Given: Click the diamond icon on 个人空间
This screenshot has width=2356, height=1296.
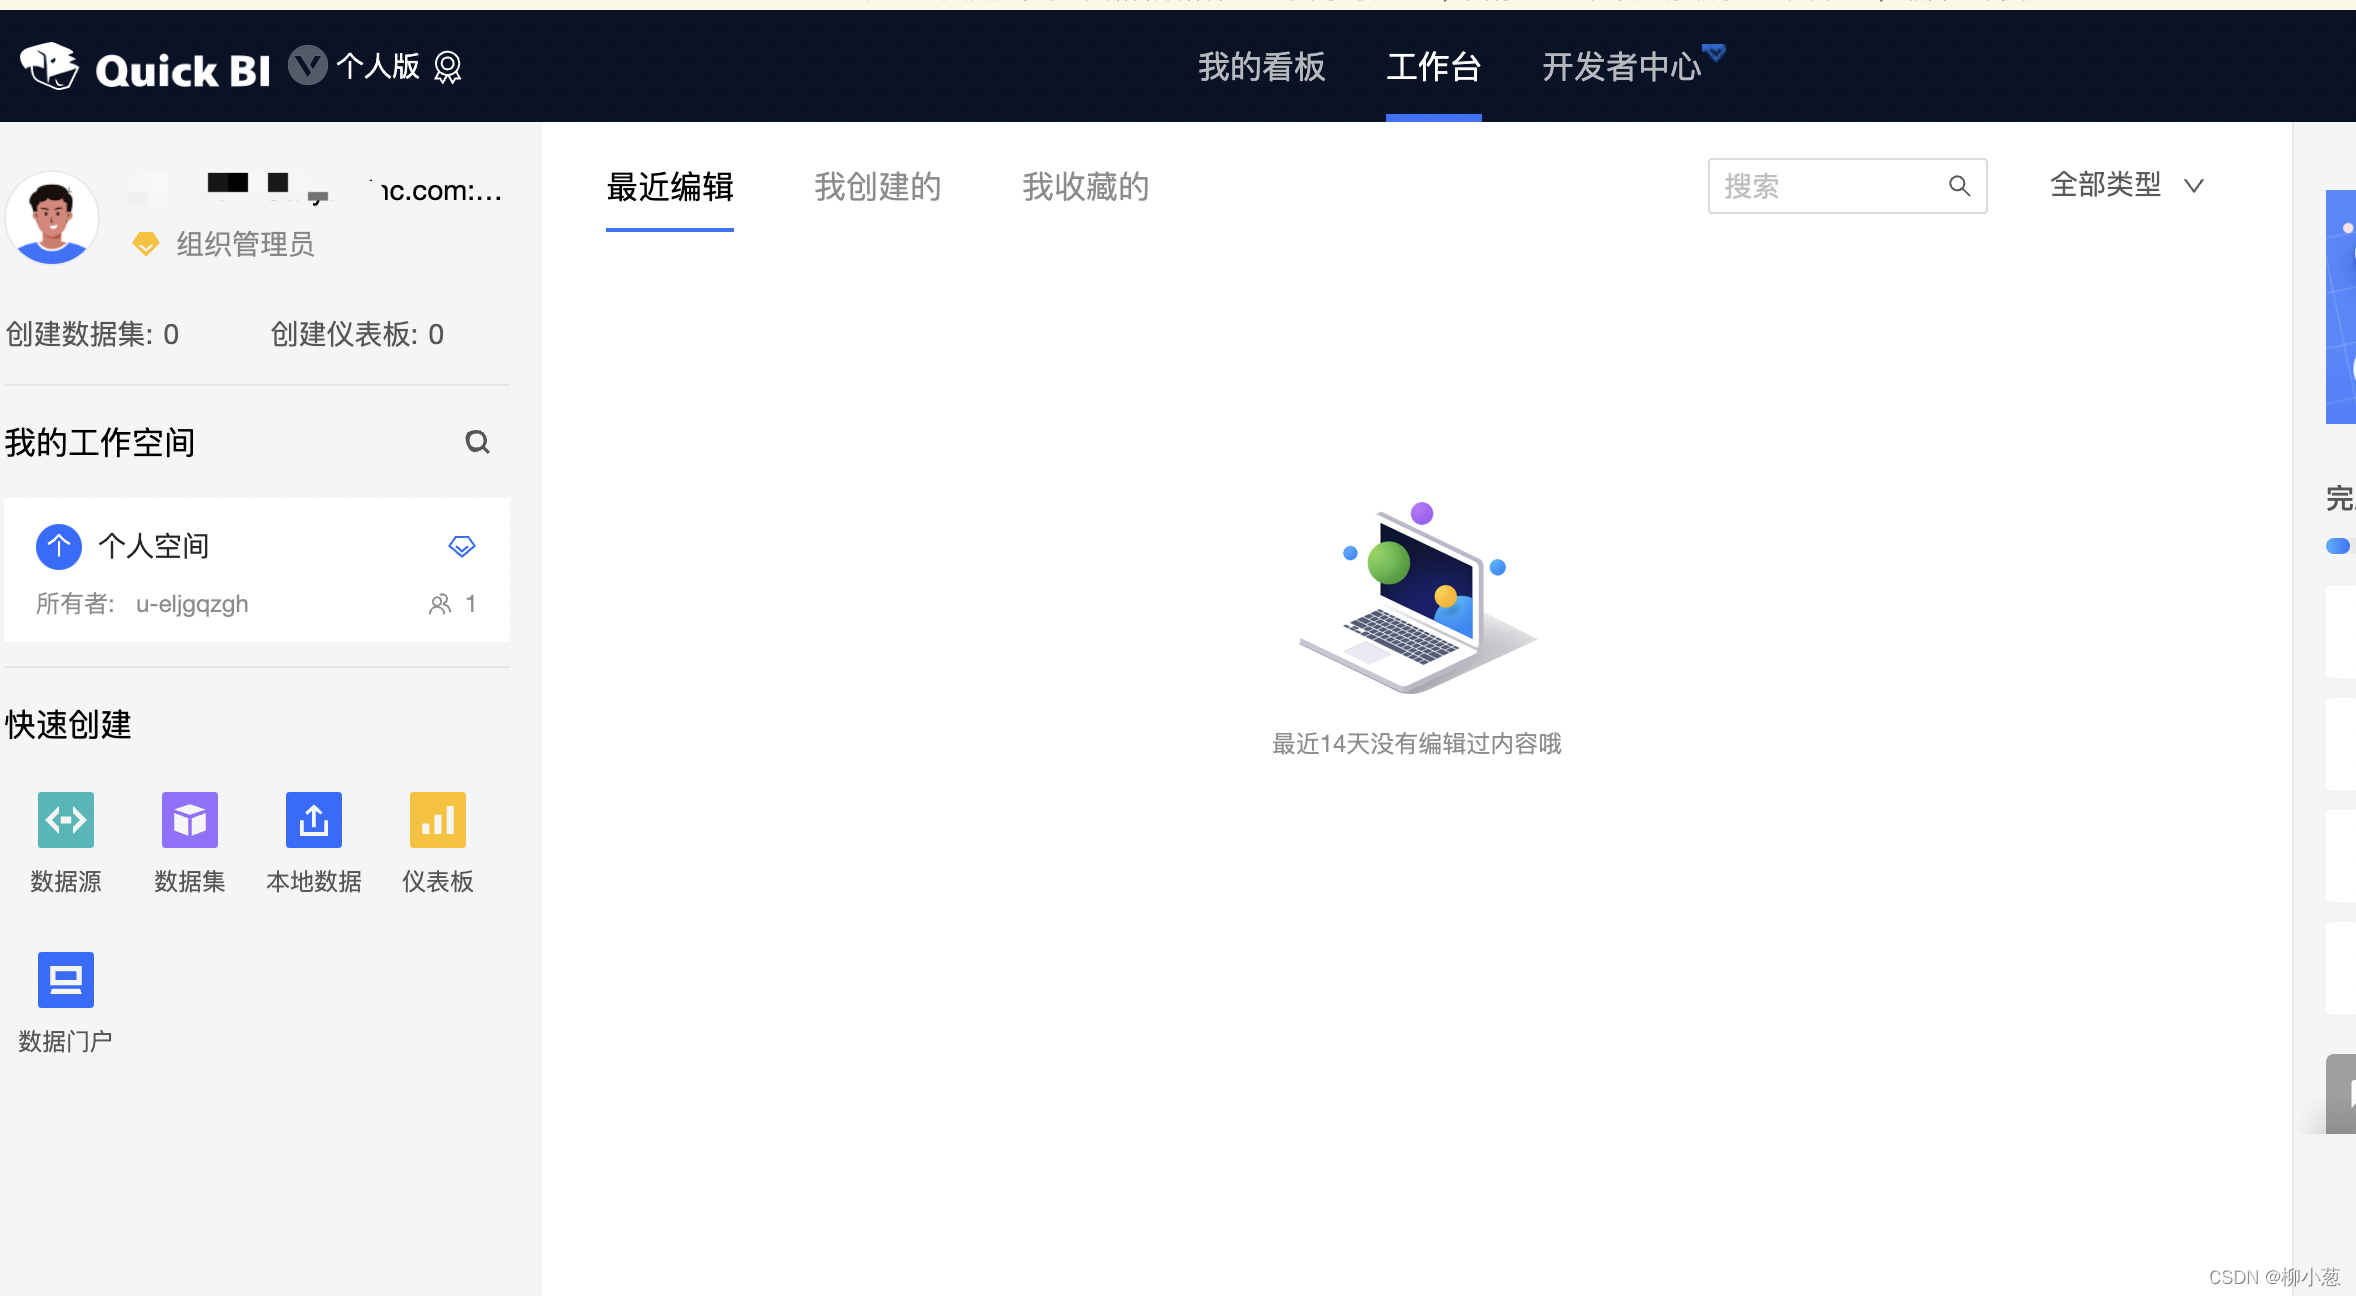Looking at the screenshot, I should coord(461,546).
